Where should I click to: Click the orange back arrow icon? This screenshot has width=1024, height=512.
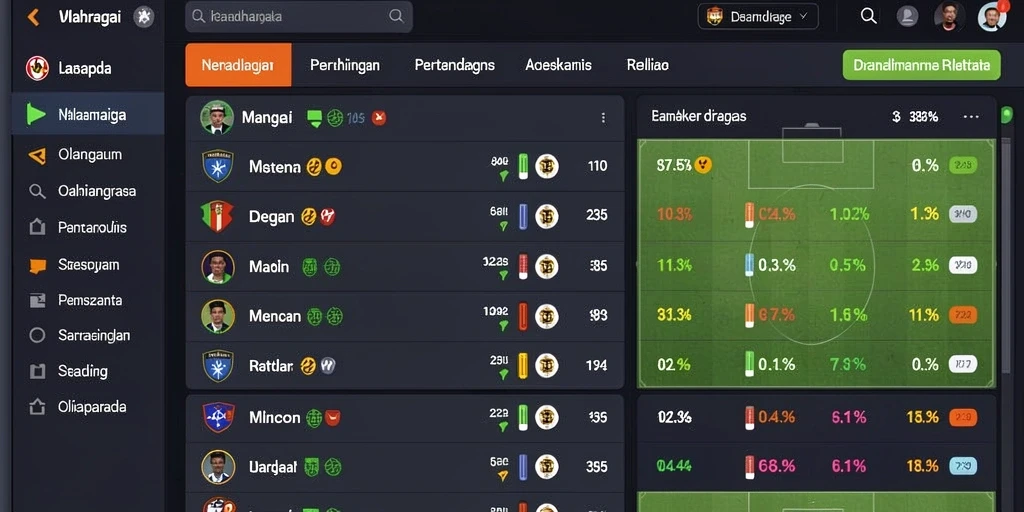pos(33,17)
